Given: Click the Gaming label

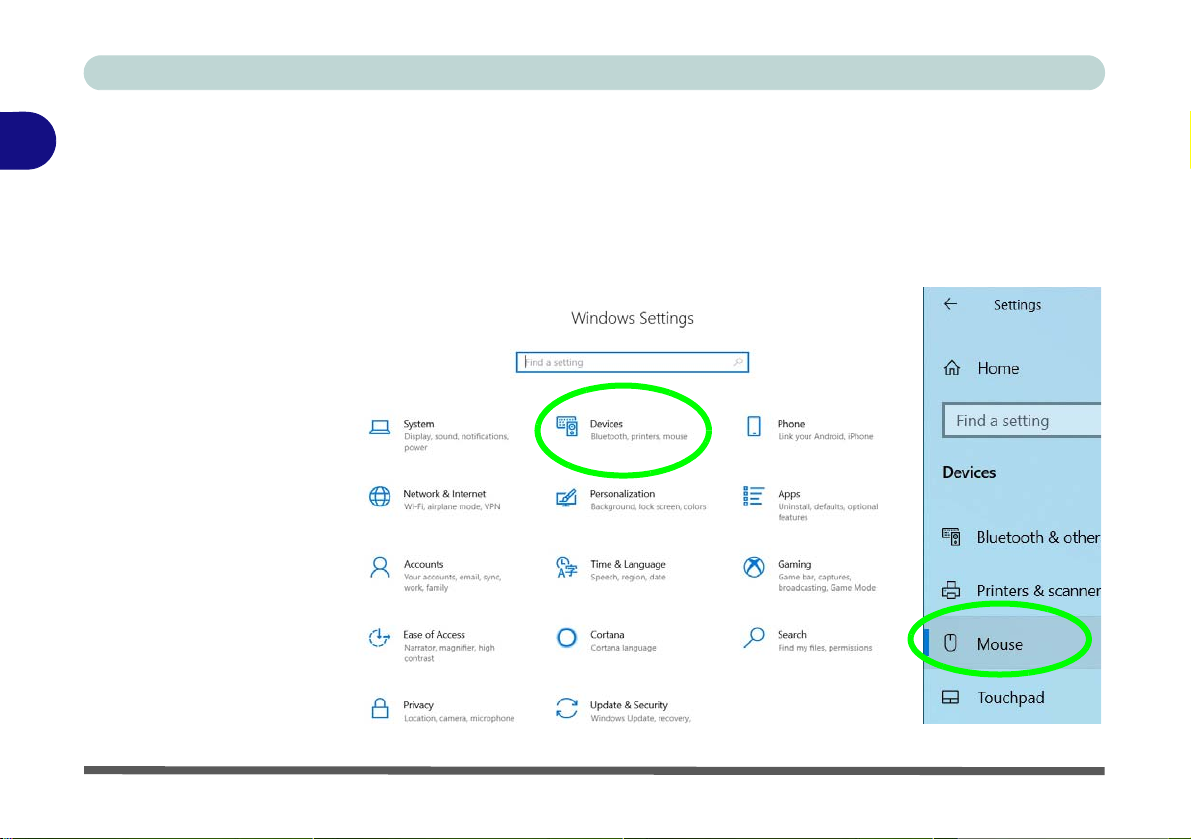Looking at the screenshot, I should click(794, 564).
